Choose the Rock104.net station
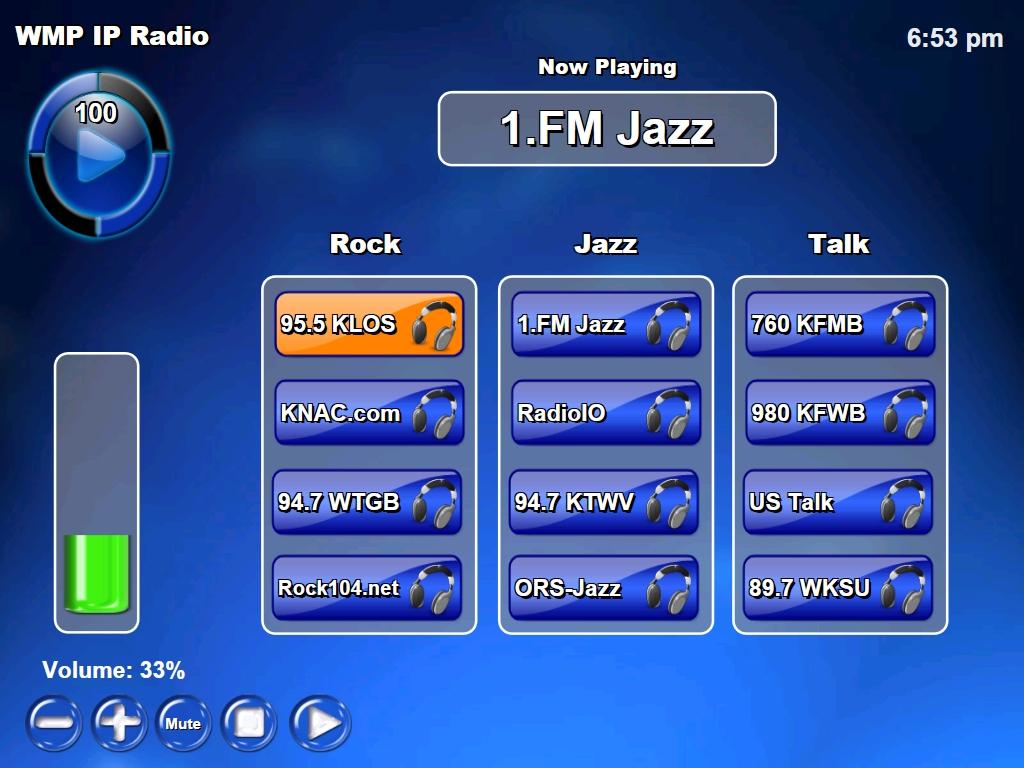 coord(367,588)
